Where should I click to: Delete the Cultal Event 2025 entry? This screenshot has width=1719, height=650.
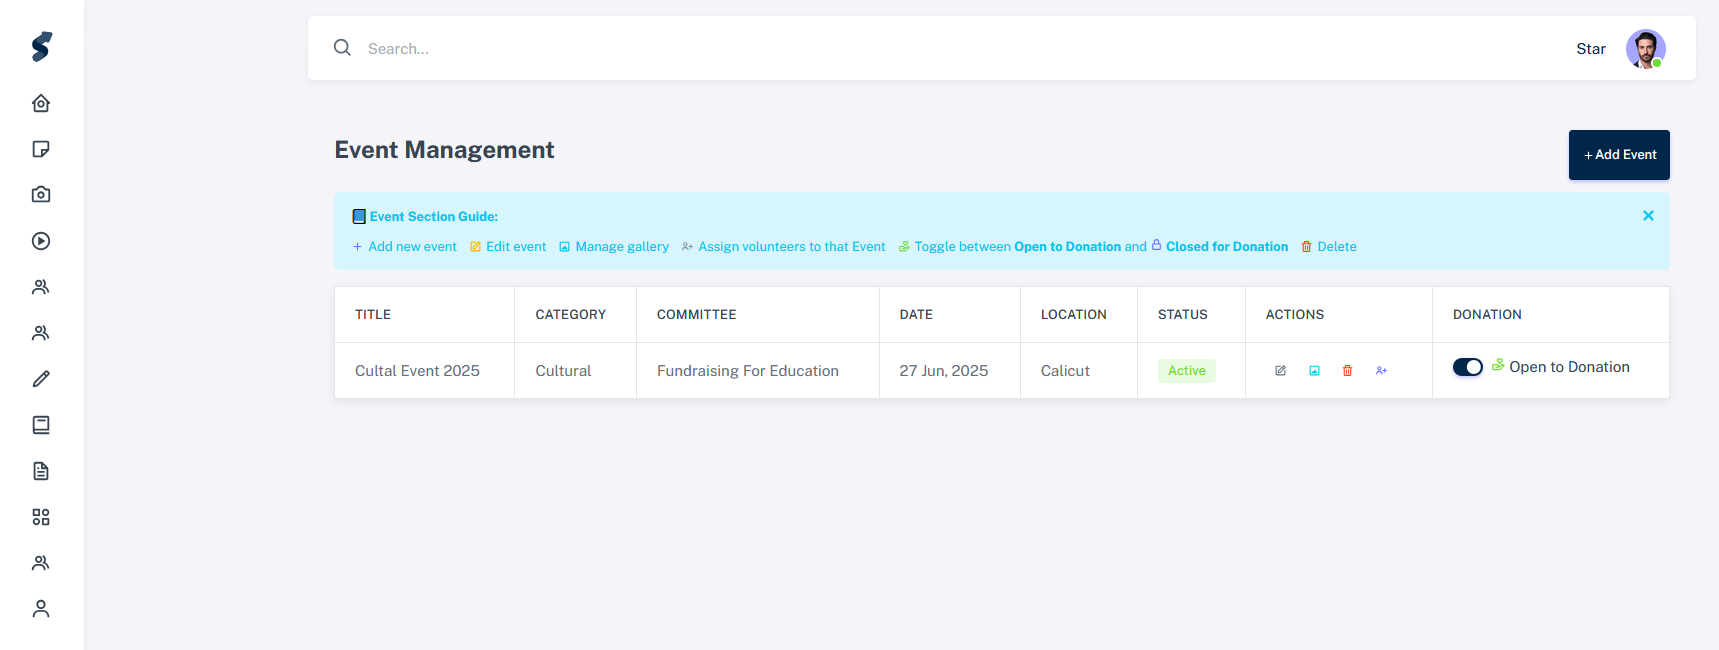(1347, 371)
